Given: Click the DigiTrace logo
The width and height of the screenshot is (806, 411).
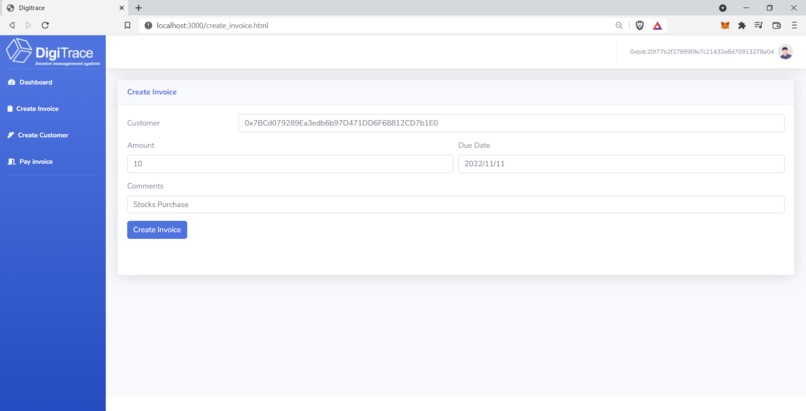Looking at the screenshot, I should pyautogui.click(x=52, y=52).
